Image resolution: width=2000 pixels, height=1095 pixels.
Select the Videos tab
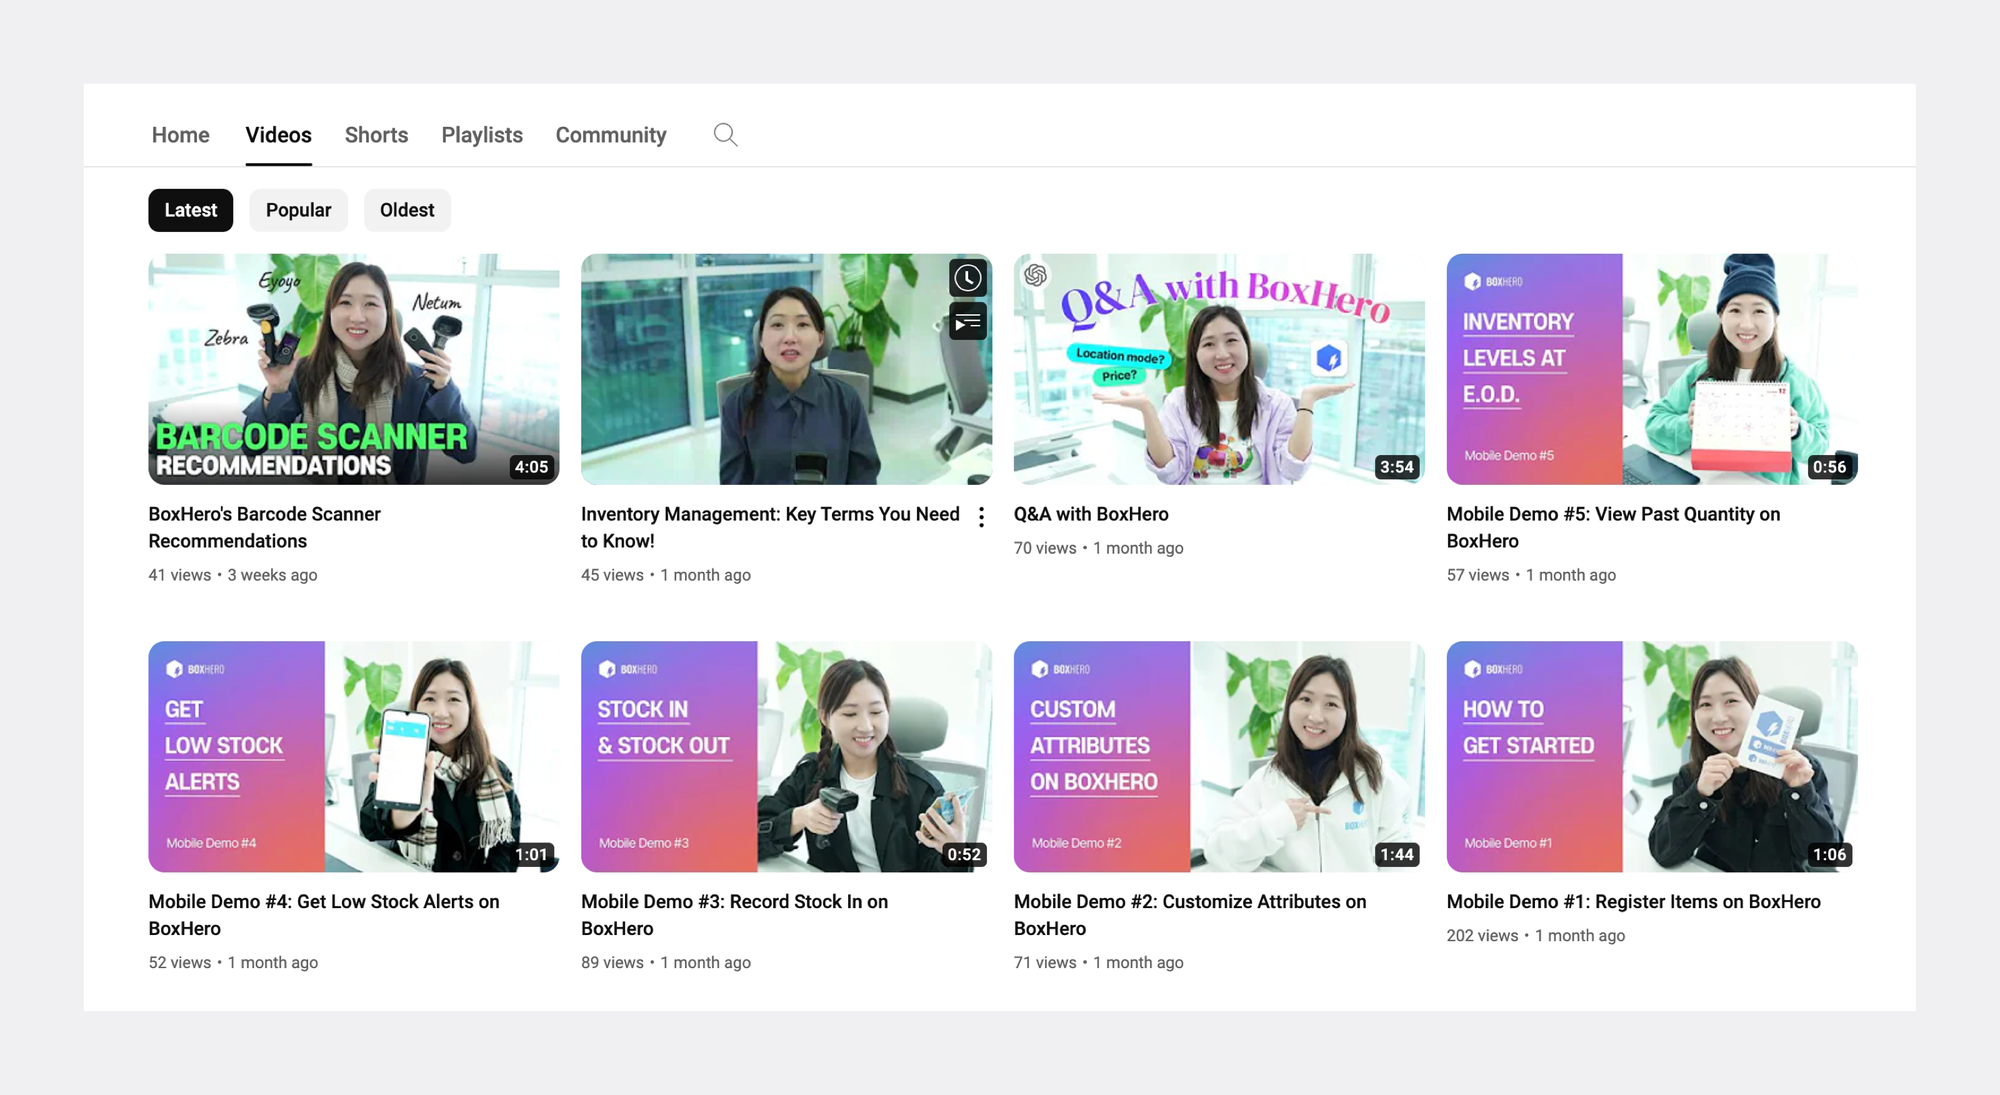[278, 134]
